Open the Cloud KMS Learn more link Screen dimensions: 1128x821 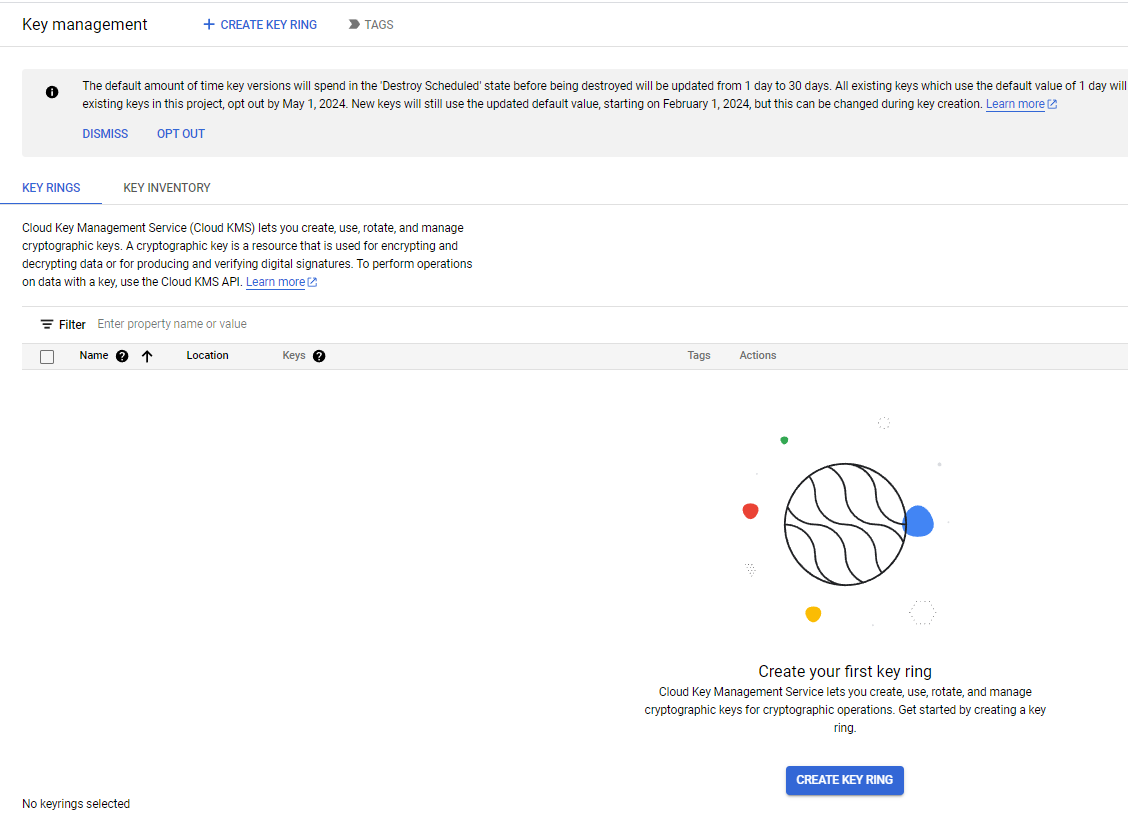click(x=276, y=282)
